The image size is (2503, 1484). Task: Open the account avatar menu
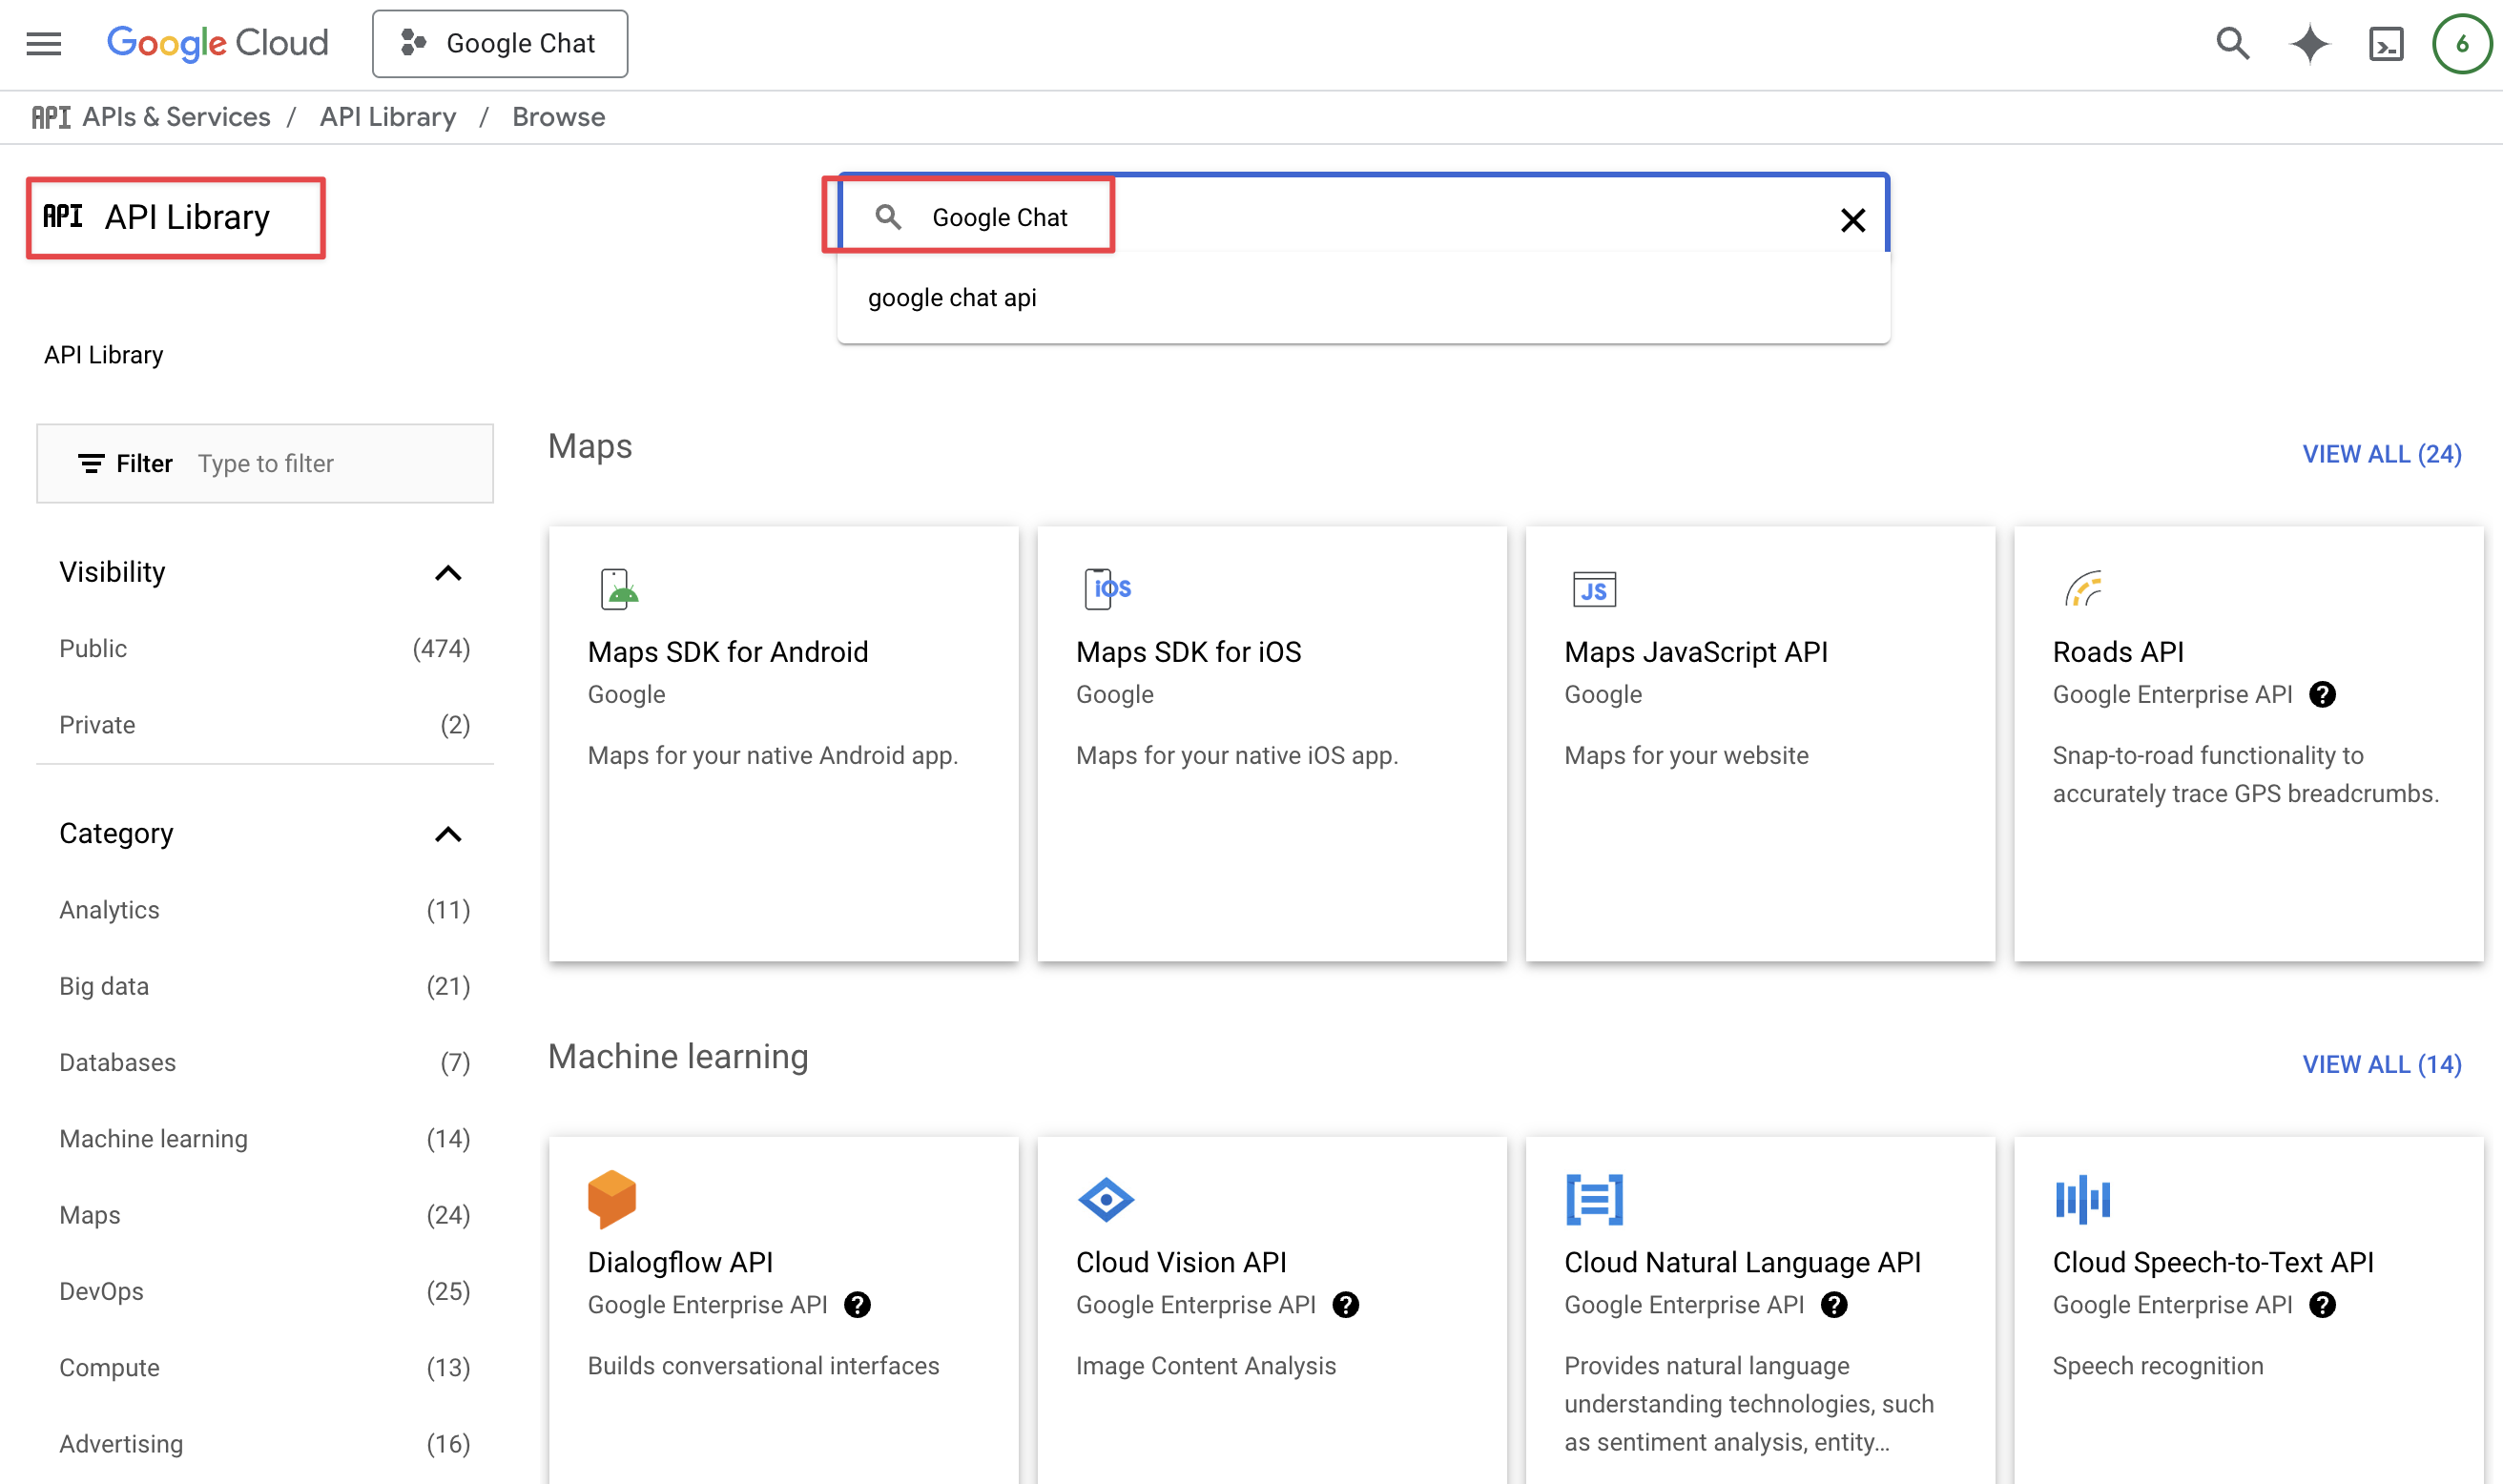pos(2461,44)
